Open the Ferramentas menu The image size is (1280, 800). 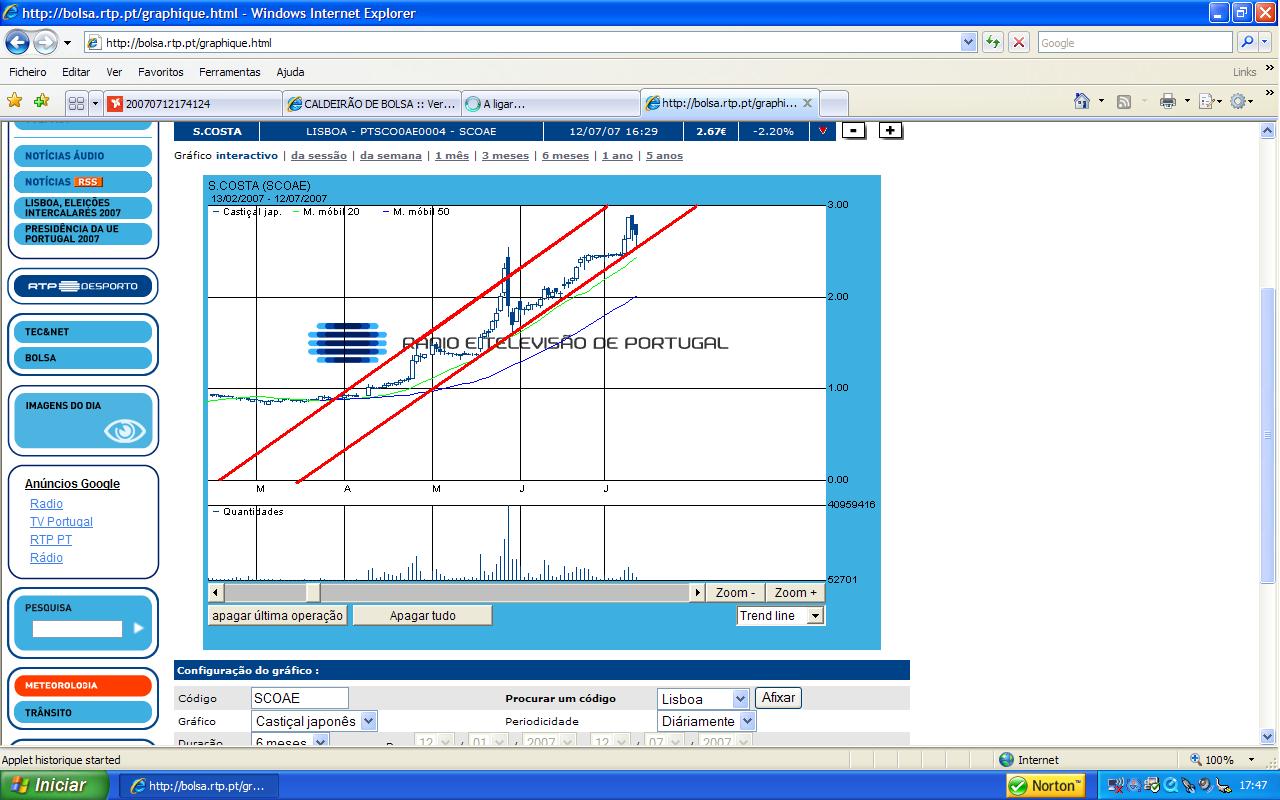click(229, 72)
